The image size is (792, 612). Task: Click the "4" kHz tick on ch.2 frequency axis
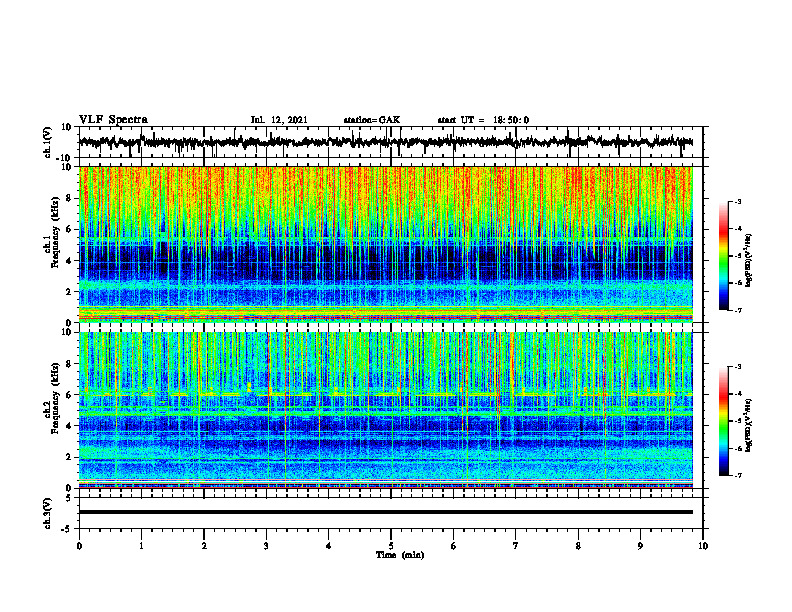[x=70, y=426]
